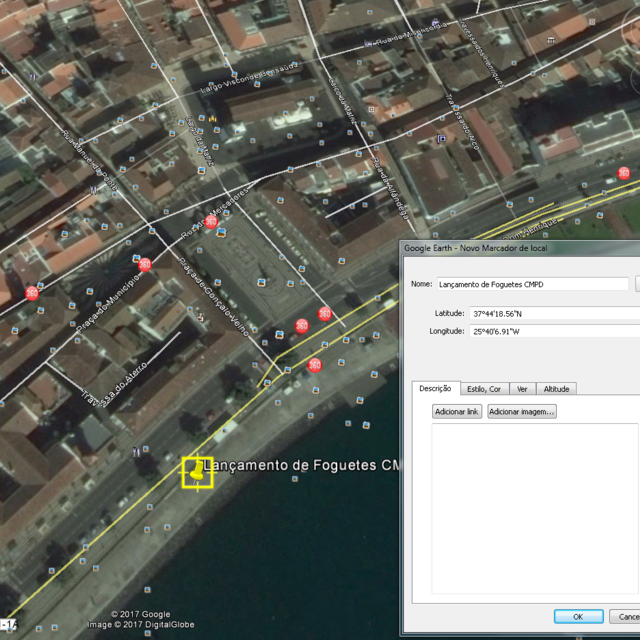Screen dimensions: 640x640
Task: Select the 360 marker at the far left edge
Action: pos(32,293)
